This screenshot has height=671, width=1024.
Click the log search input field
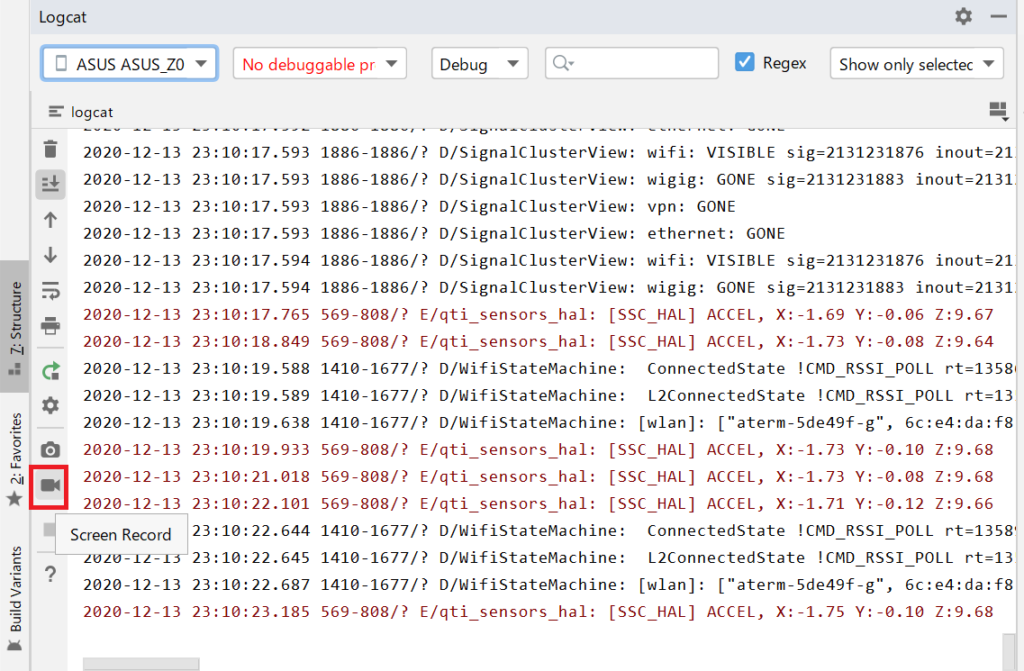(x=632, y=63)
